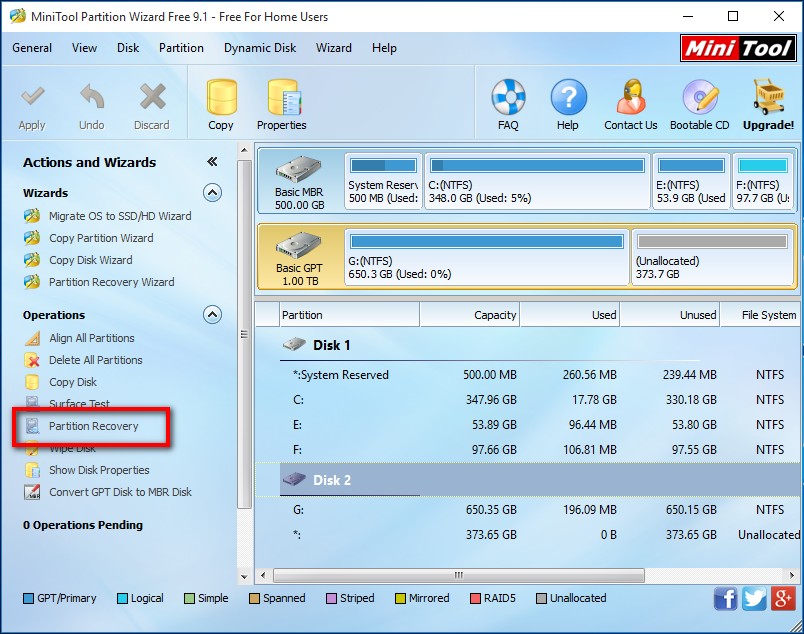This screenshot has width=804, height=634.
Task: Click the Undo arrow icon
Action: coord(92,98)
